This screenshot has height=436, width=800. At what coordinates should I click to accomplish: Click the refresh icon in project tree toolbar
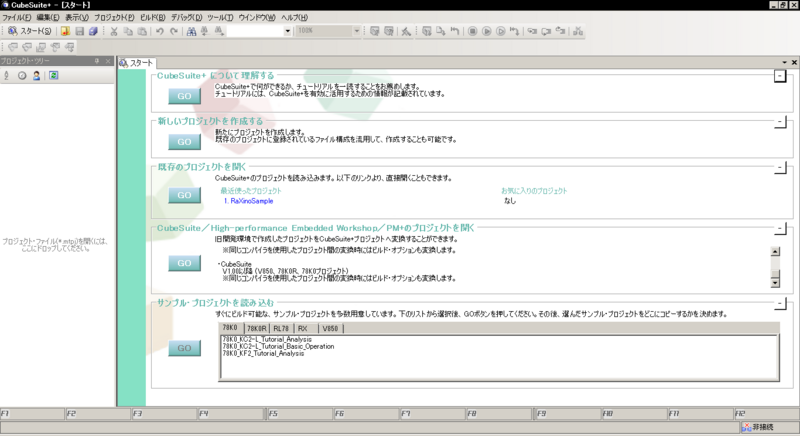54,75
